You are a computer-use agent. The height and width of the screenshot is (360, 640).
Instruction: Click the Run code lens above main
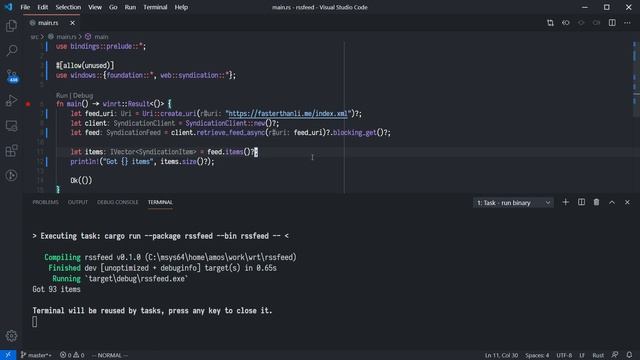[62, 95]
